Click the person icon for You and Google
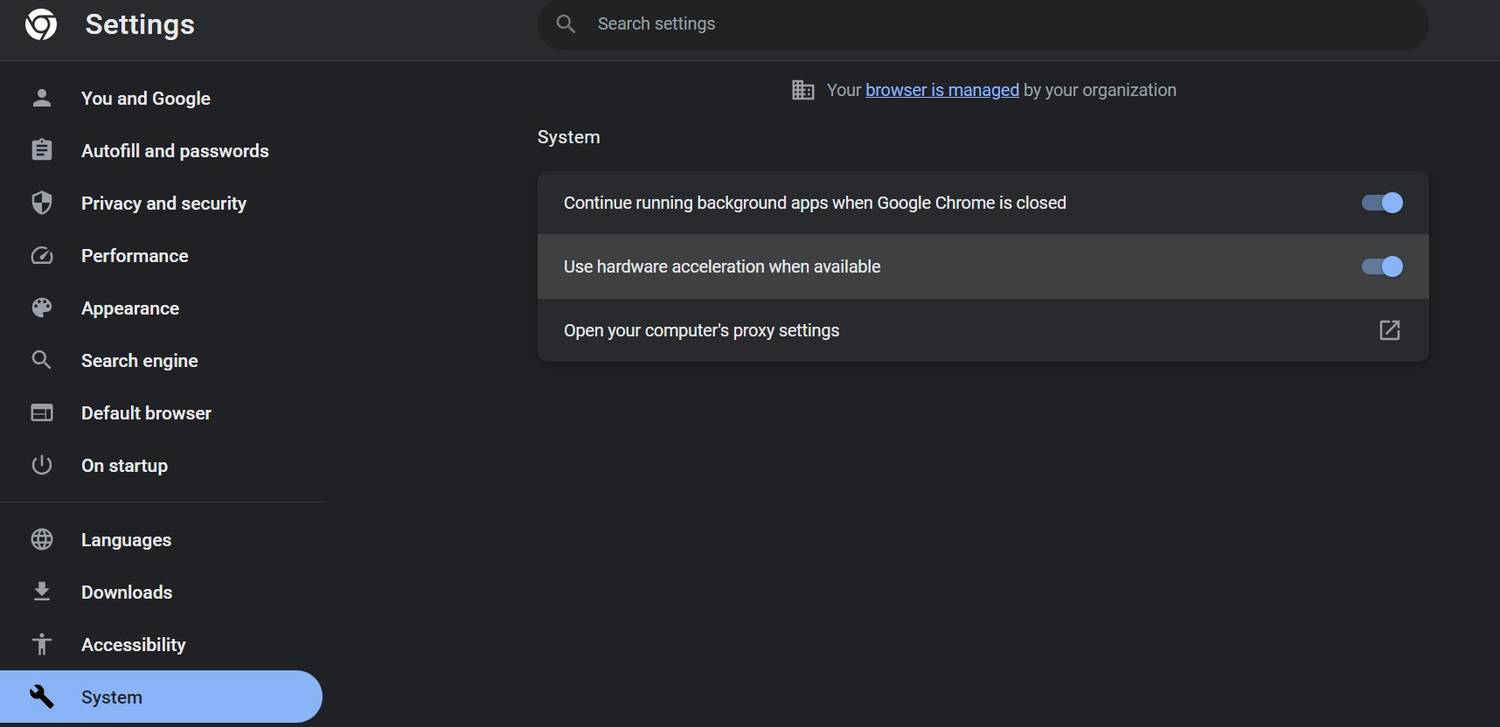The height and width of the screenshot is (727, 1500). [x=42, y=98]
